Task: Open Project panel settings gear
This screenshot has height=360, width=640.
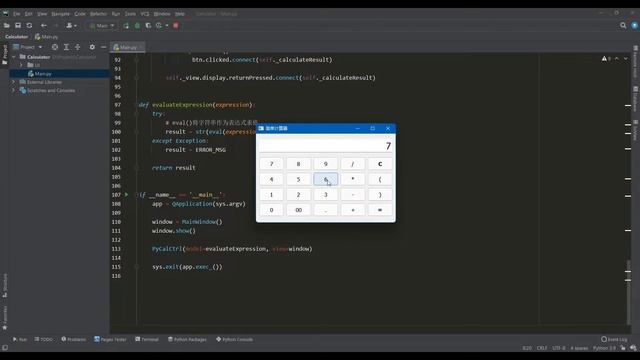Action: (x=92, y=47)
